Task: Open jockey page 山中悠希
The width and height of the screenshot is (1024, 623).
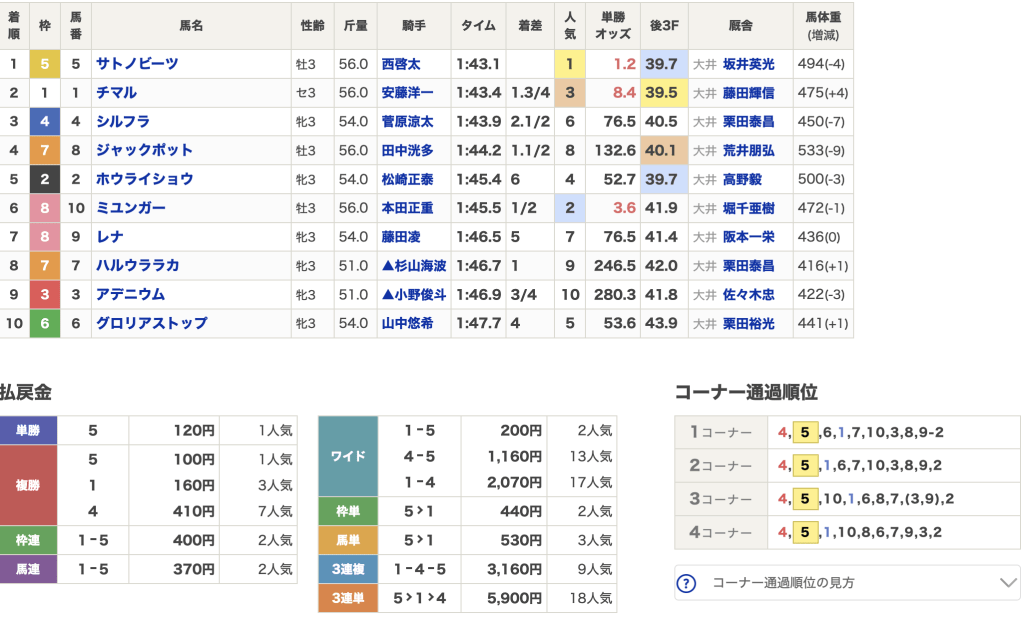Action: click(408, 323)
